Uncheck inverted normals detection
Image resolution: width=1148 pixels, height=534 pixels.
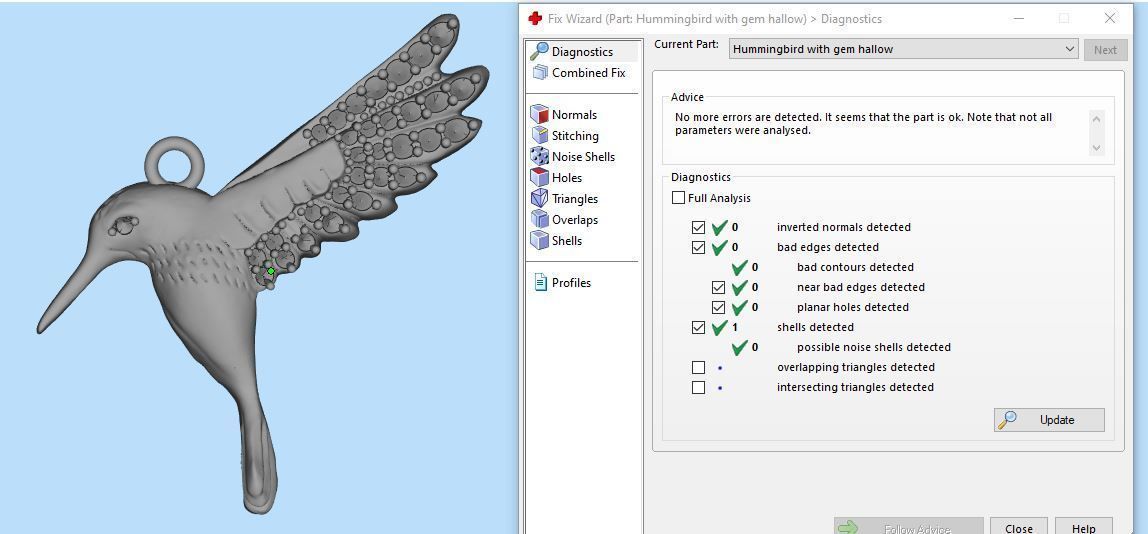click(x=698, y=227)
